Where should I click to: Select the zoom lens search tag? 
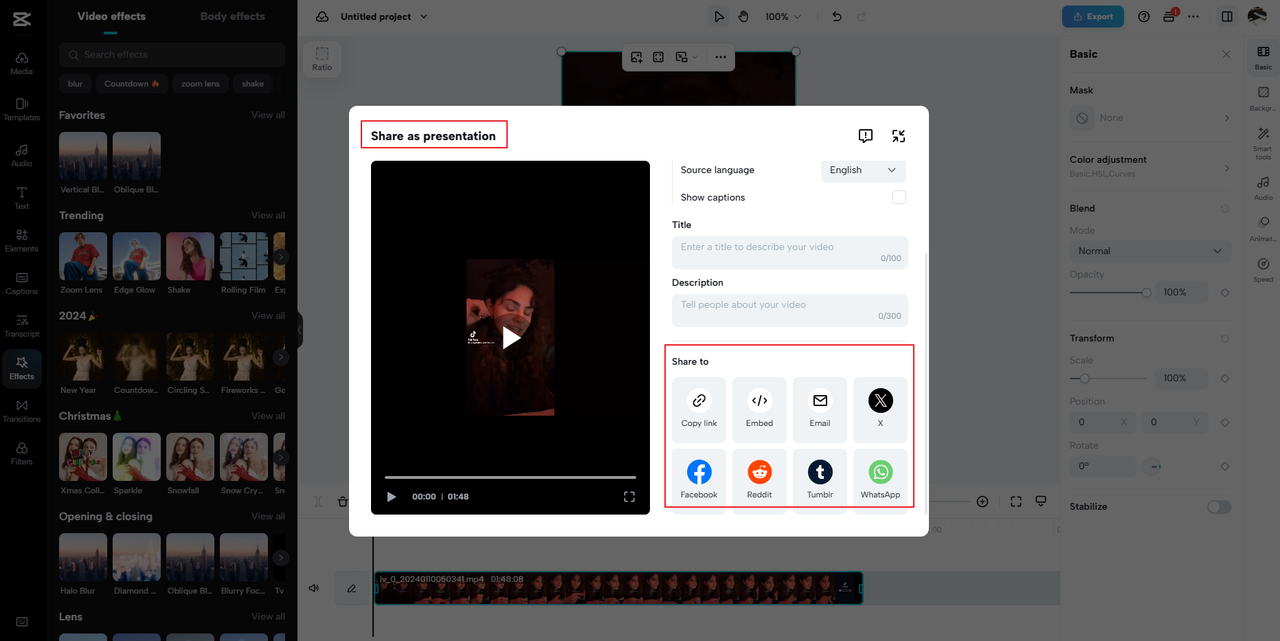[200, 84]
